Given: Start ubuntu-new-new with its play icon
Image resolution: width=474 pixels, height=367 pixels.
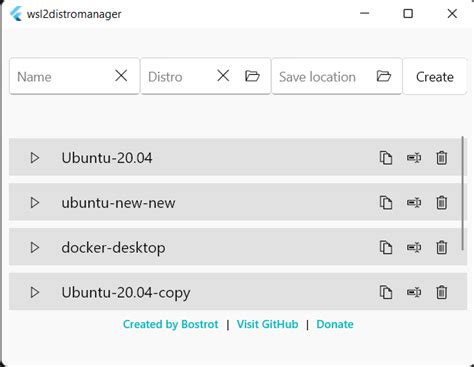Looking at the screenshot, I should pos(35,203).
